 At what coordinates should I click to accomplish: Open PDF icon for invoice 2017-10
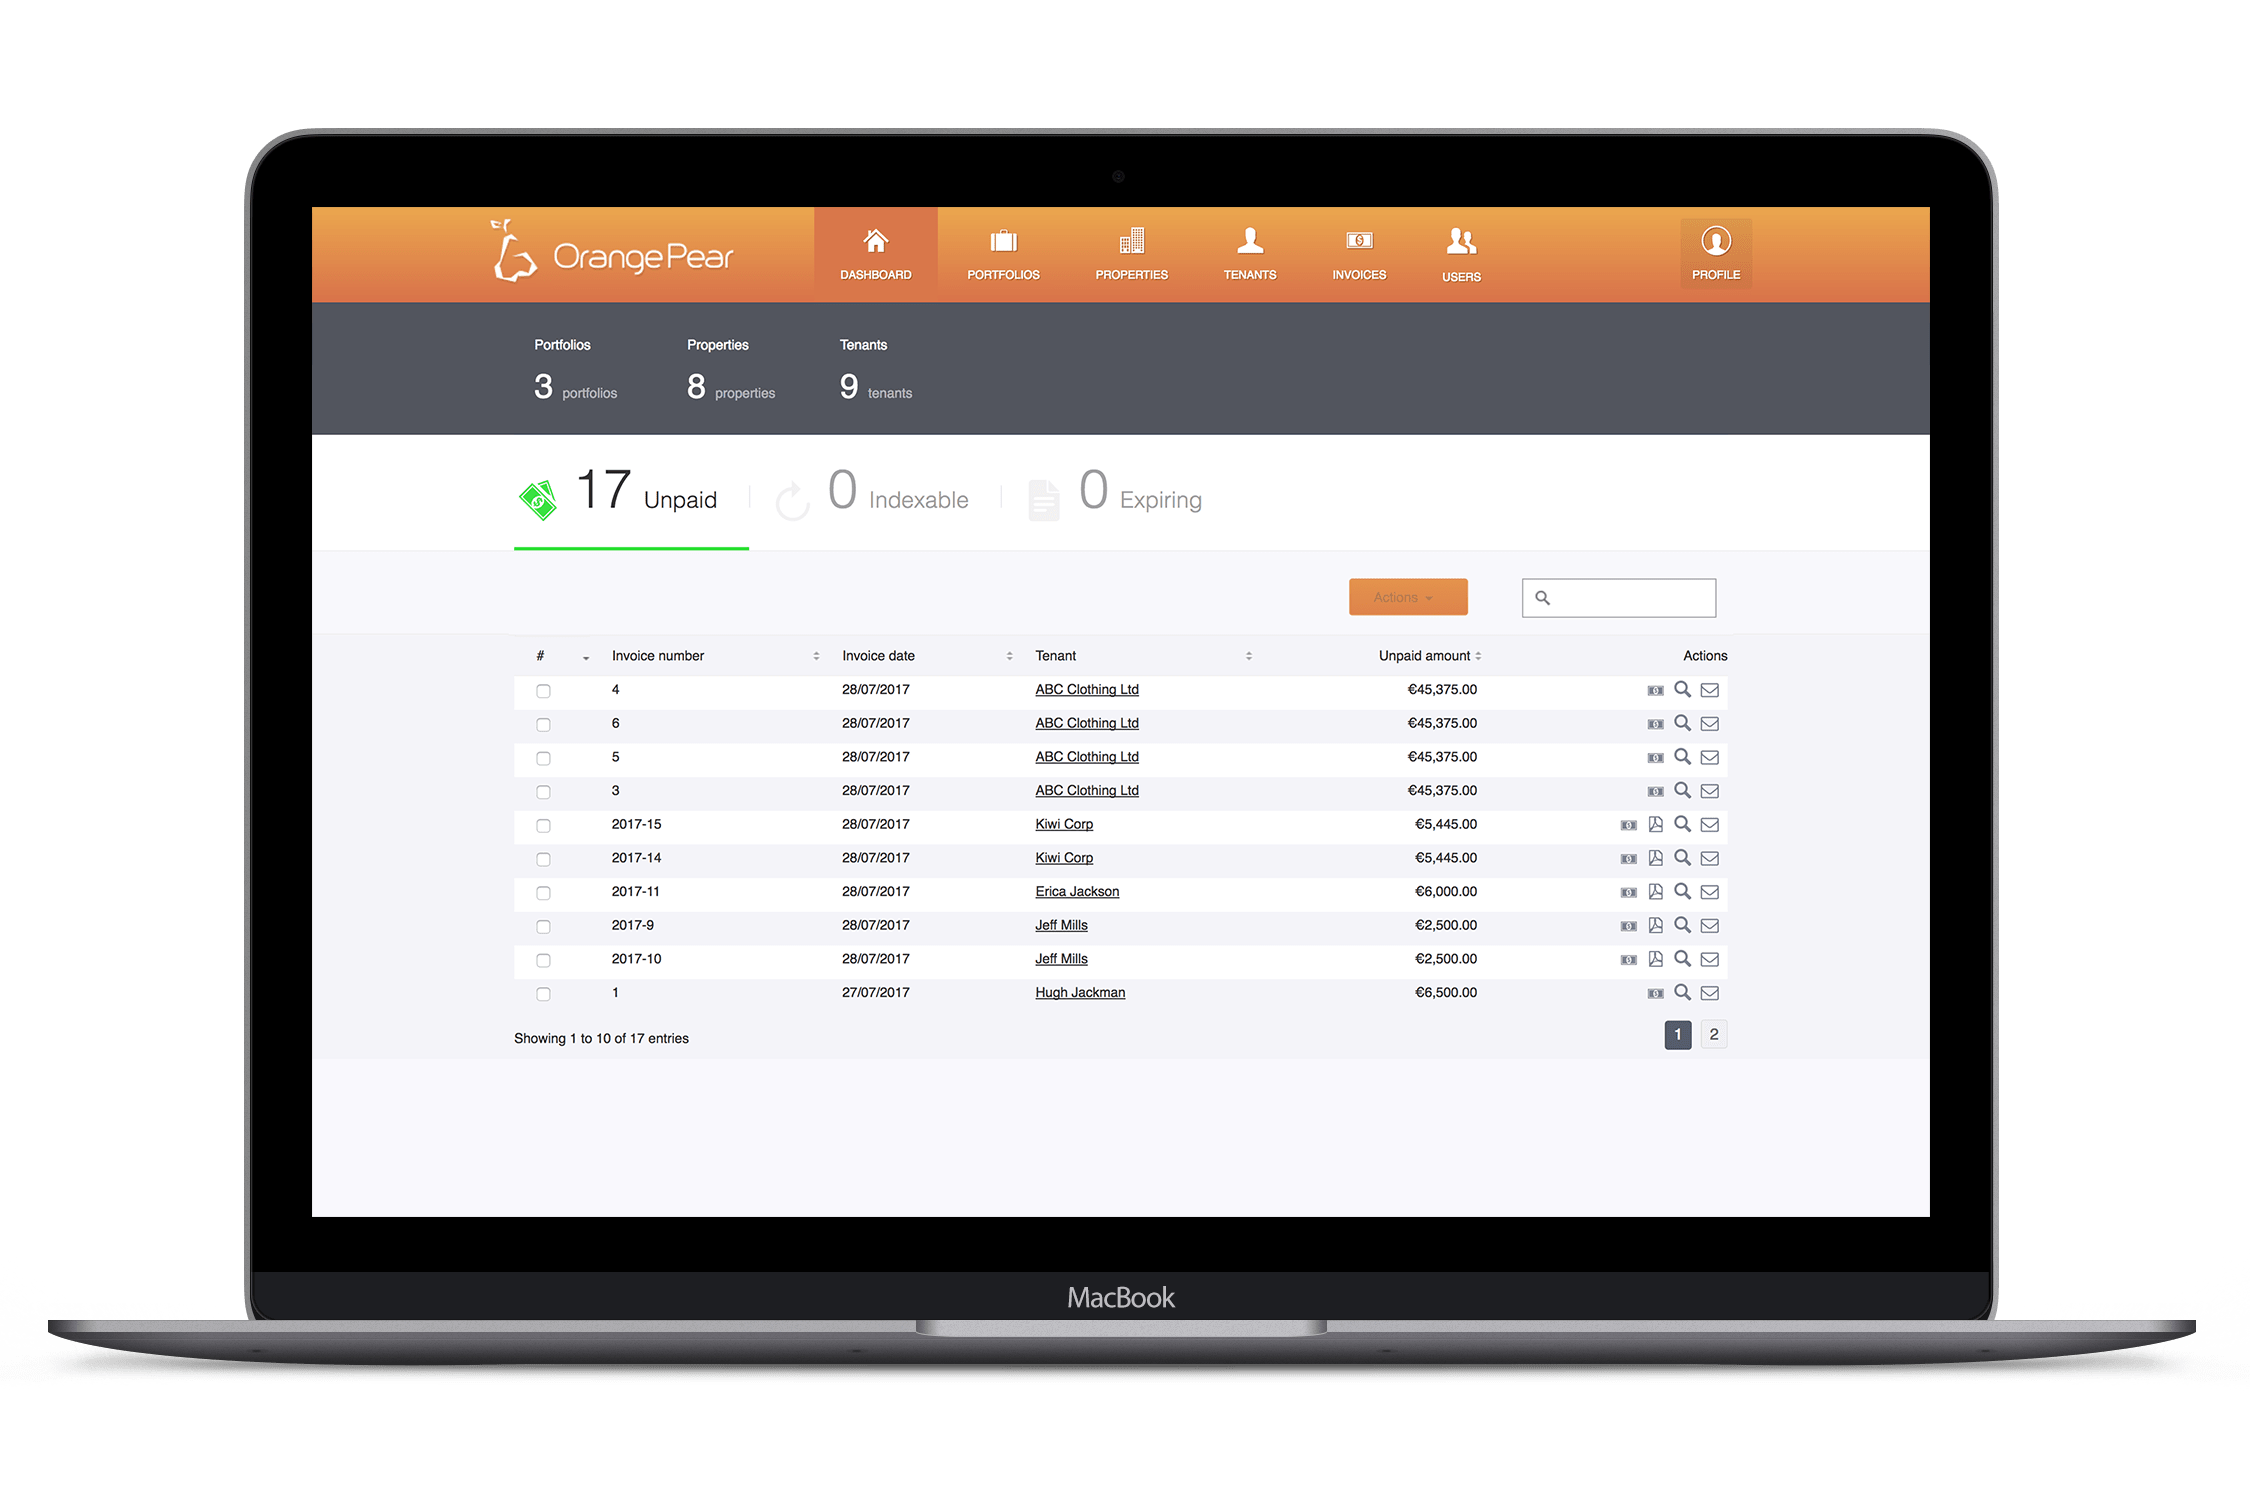click(1655, 959)
